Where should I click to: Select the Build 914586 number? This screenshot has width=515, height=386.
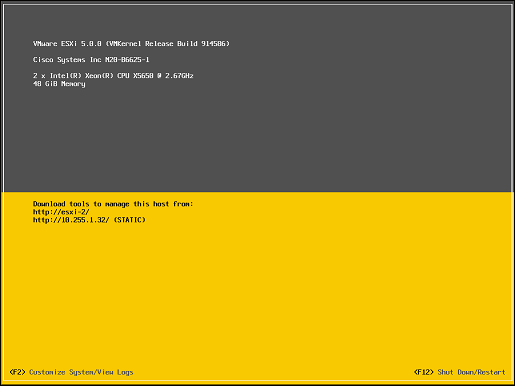[x=203, y=44]
